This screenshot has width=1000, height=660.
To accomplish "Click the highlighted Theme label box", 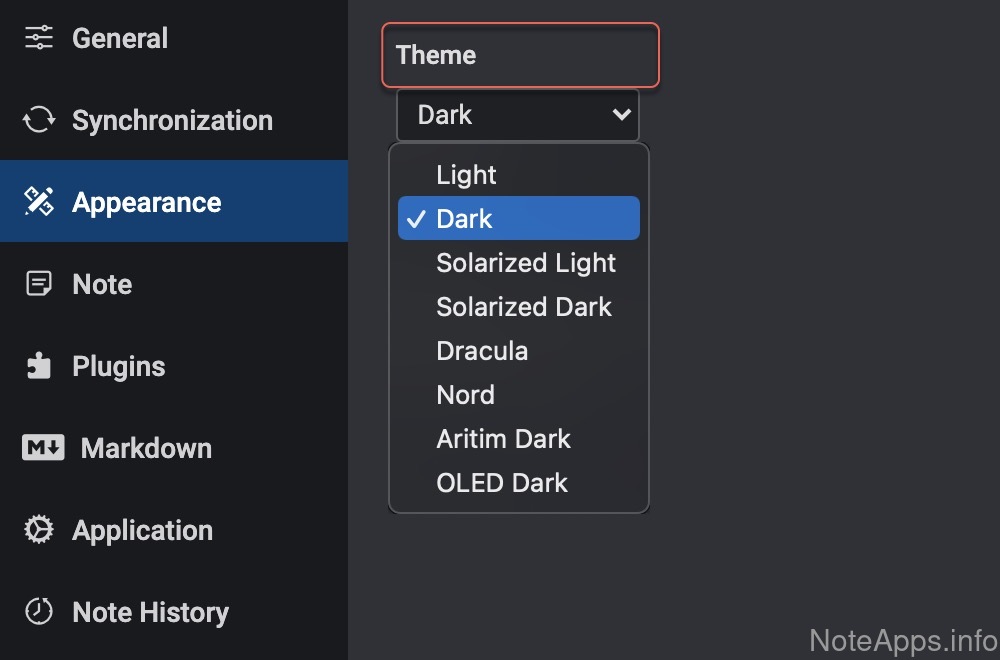I will (520, 55).
